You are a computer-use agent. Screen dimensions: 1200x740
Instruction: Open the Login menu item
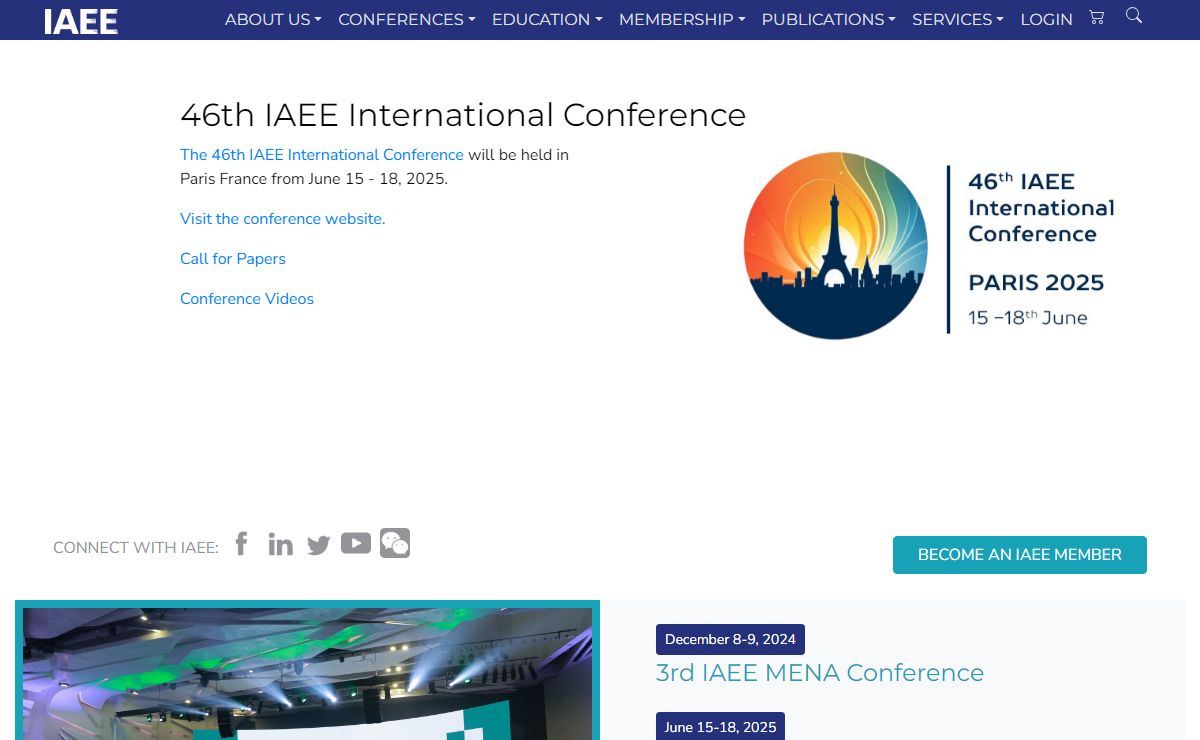click(x=1046, y=20)
